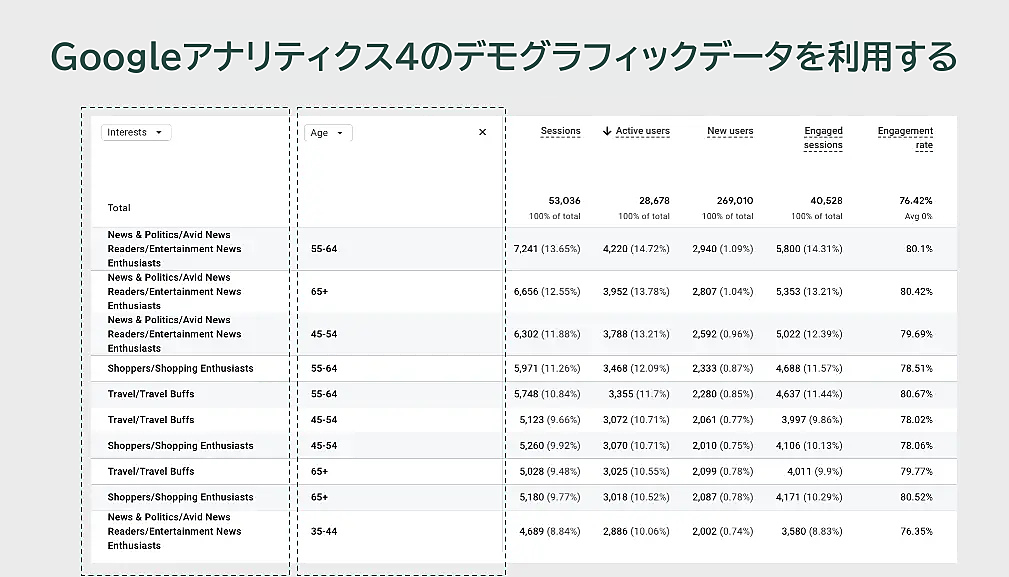Click engagement rate value 80.42%

click(x=916, y=291)
